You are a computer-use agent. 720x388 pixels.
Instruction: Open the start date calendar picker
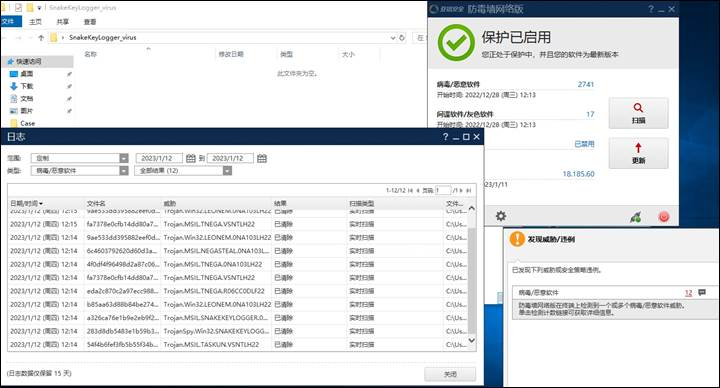pyautogui.click(x=191, y=158)
